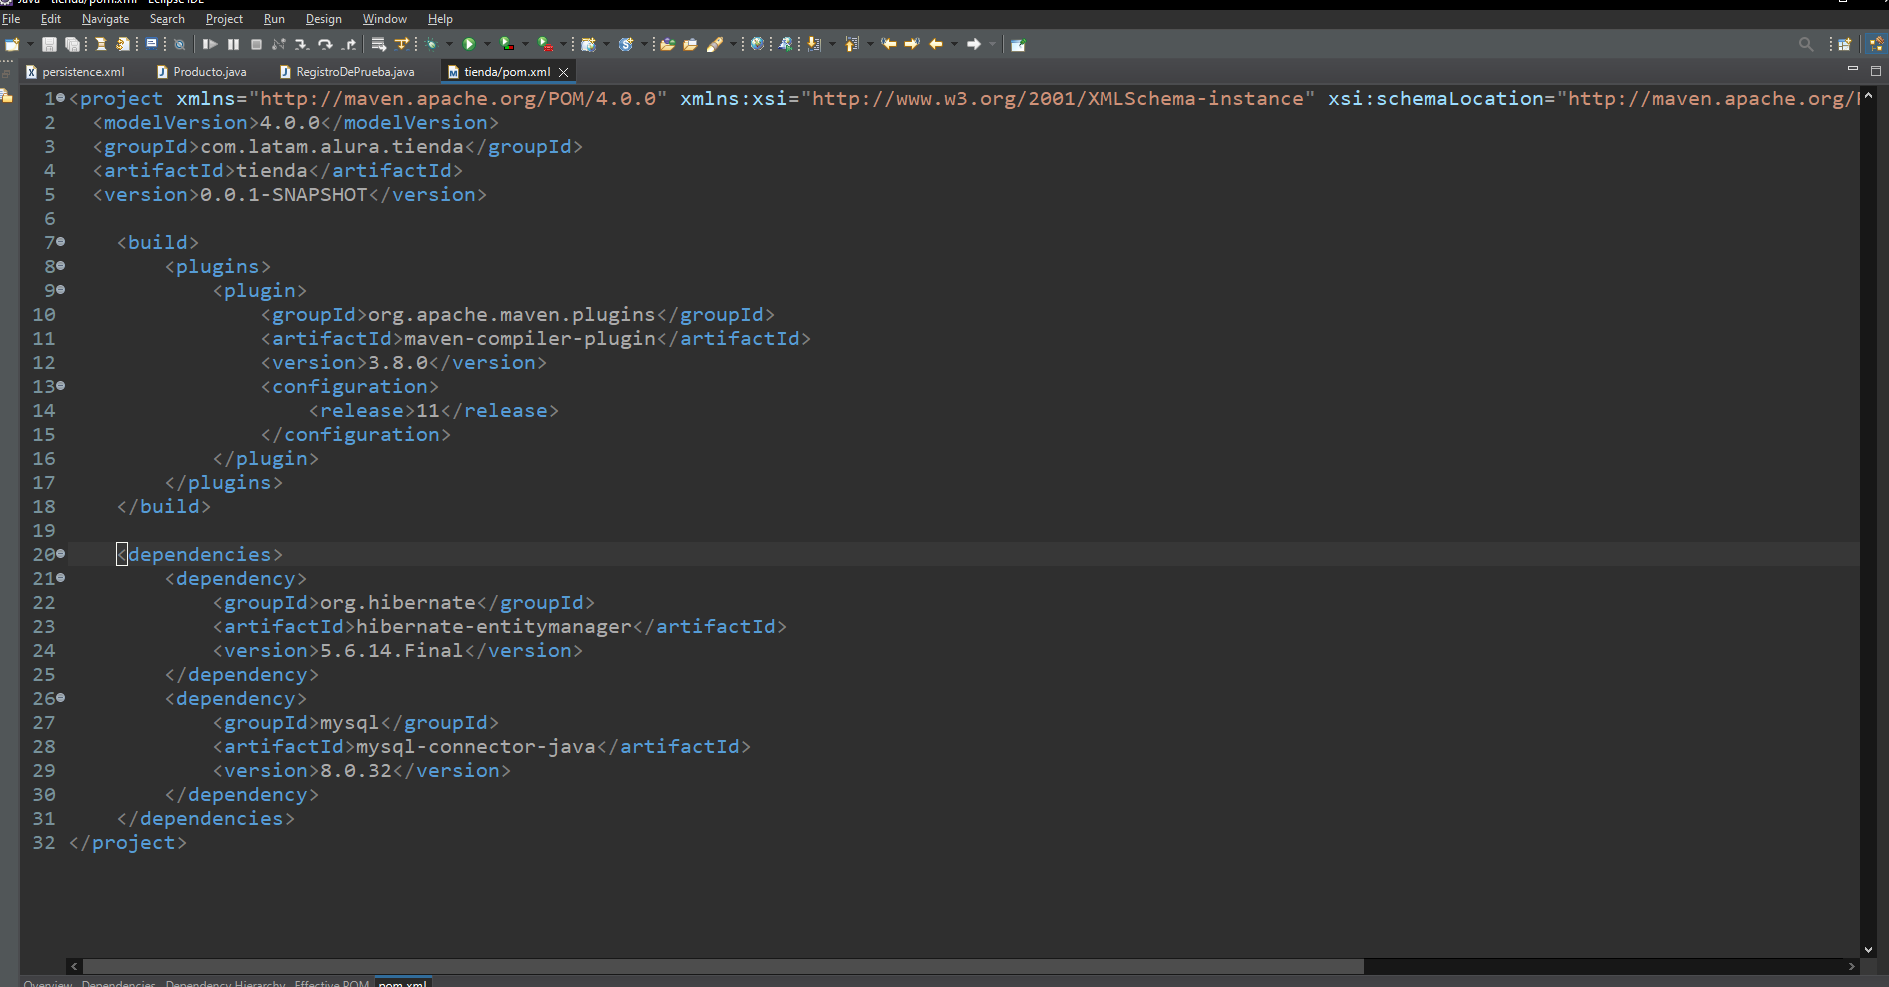
Task: Click the green Run icon
Action: tap(469, 44)
